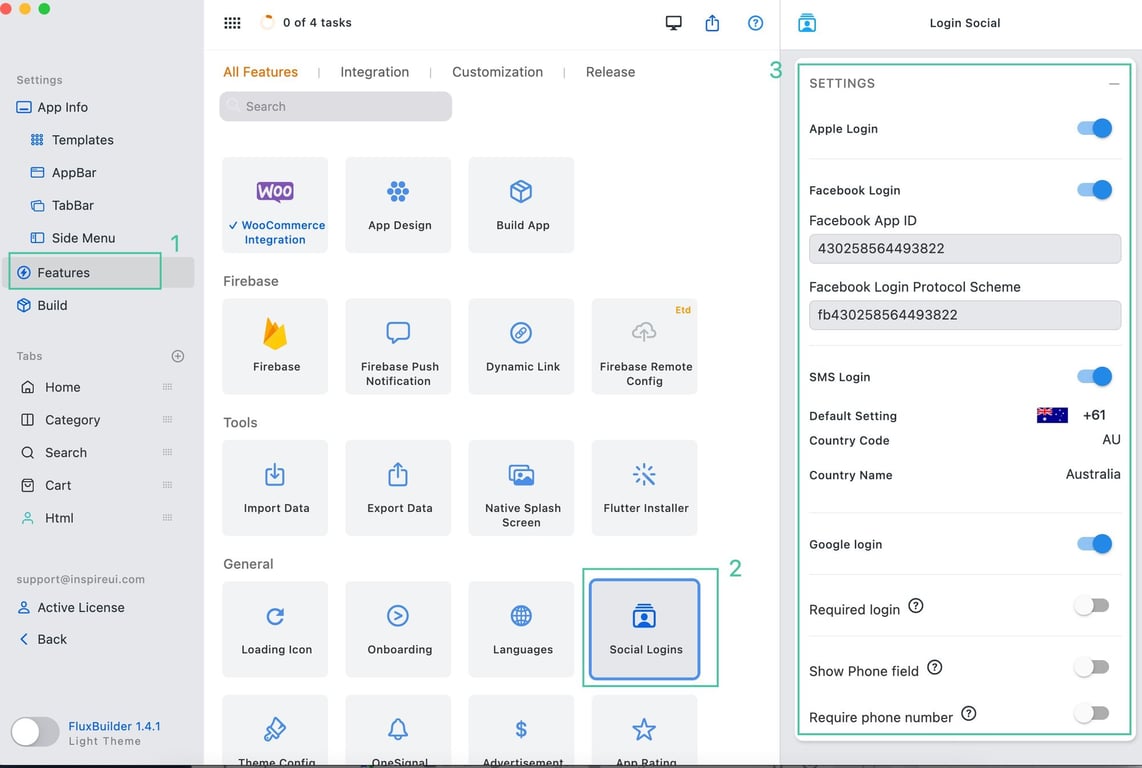Open Firebase Push Notification card
This screenshot has height=768, width=1142.
[x=398, y=346]
